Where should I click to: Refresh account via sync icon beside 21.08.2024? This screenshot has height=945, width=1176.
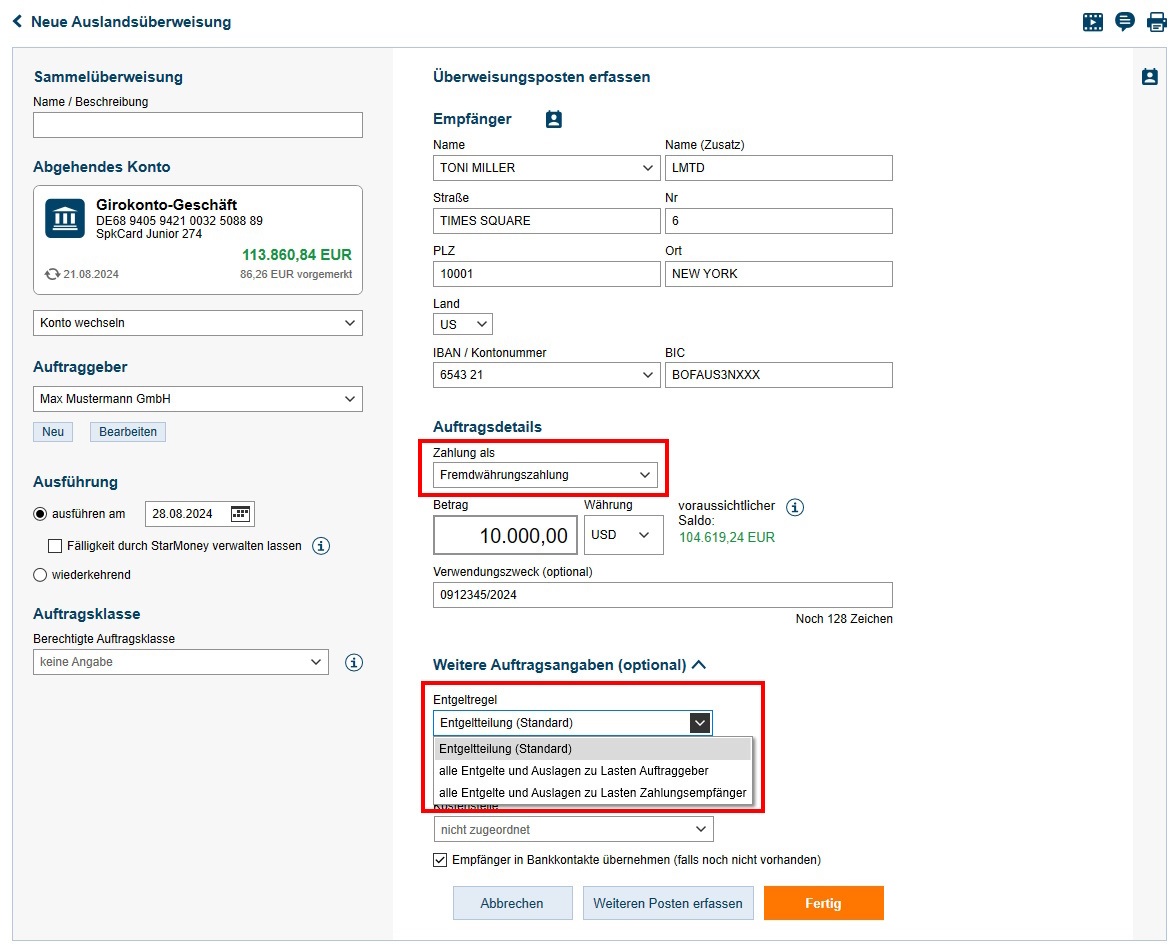pyautogui.click(x=52, y=274)
